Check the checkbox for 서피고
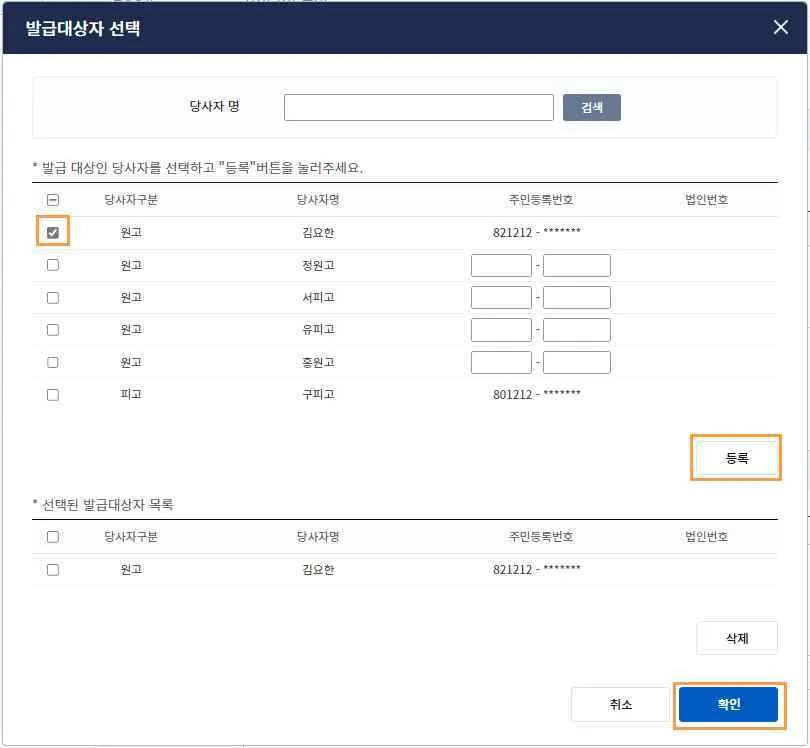The width and height of the screenshot is (810, 748). click(53, 298)
